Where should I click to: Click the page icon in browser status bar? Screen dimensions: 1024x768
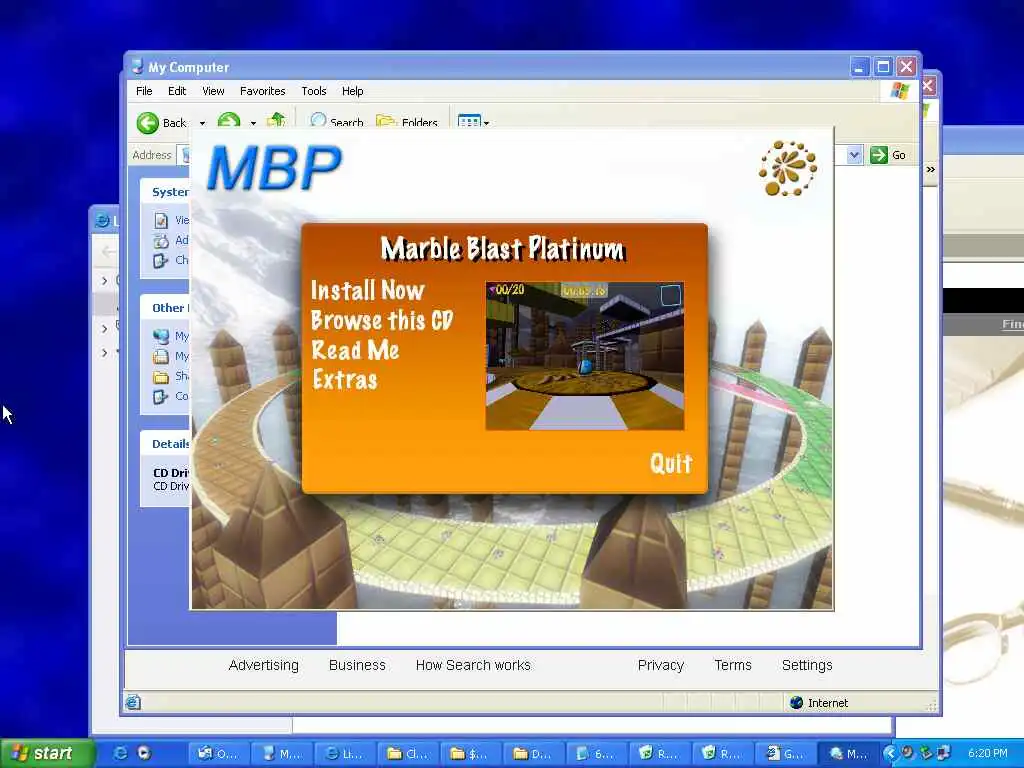[x=133, y=703]
